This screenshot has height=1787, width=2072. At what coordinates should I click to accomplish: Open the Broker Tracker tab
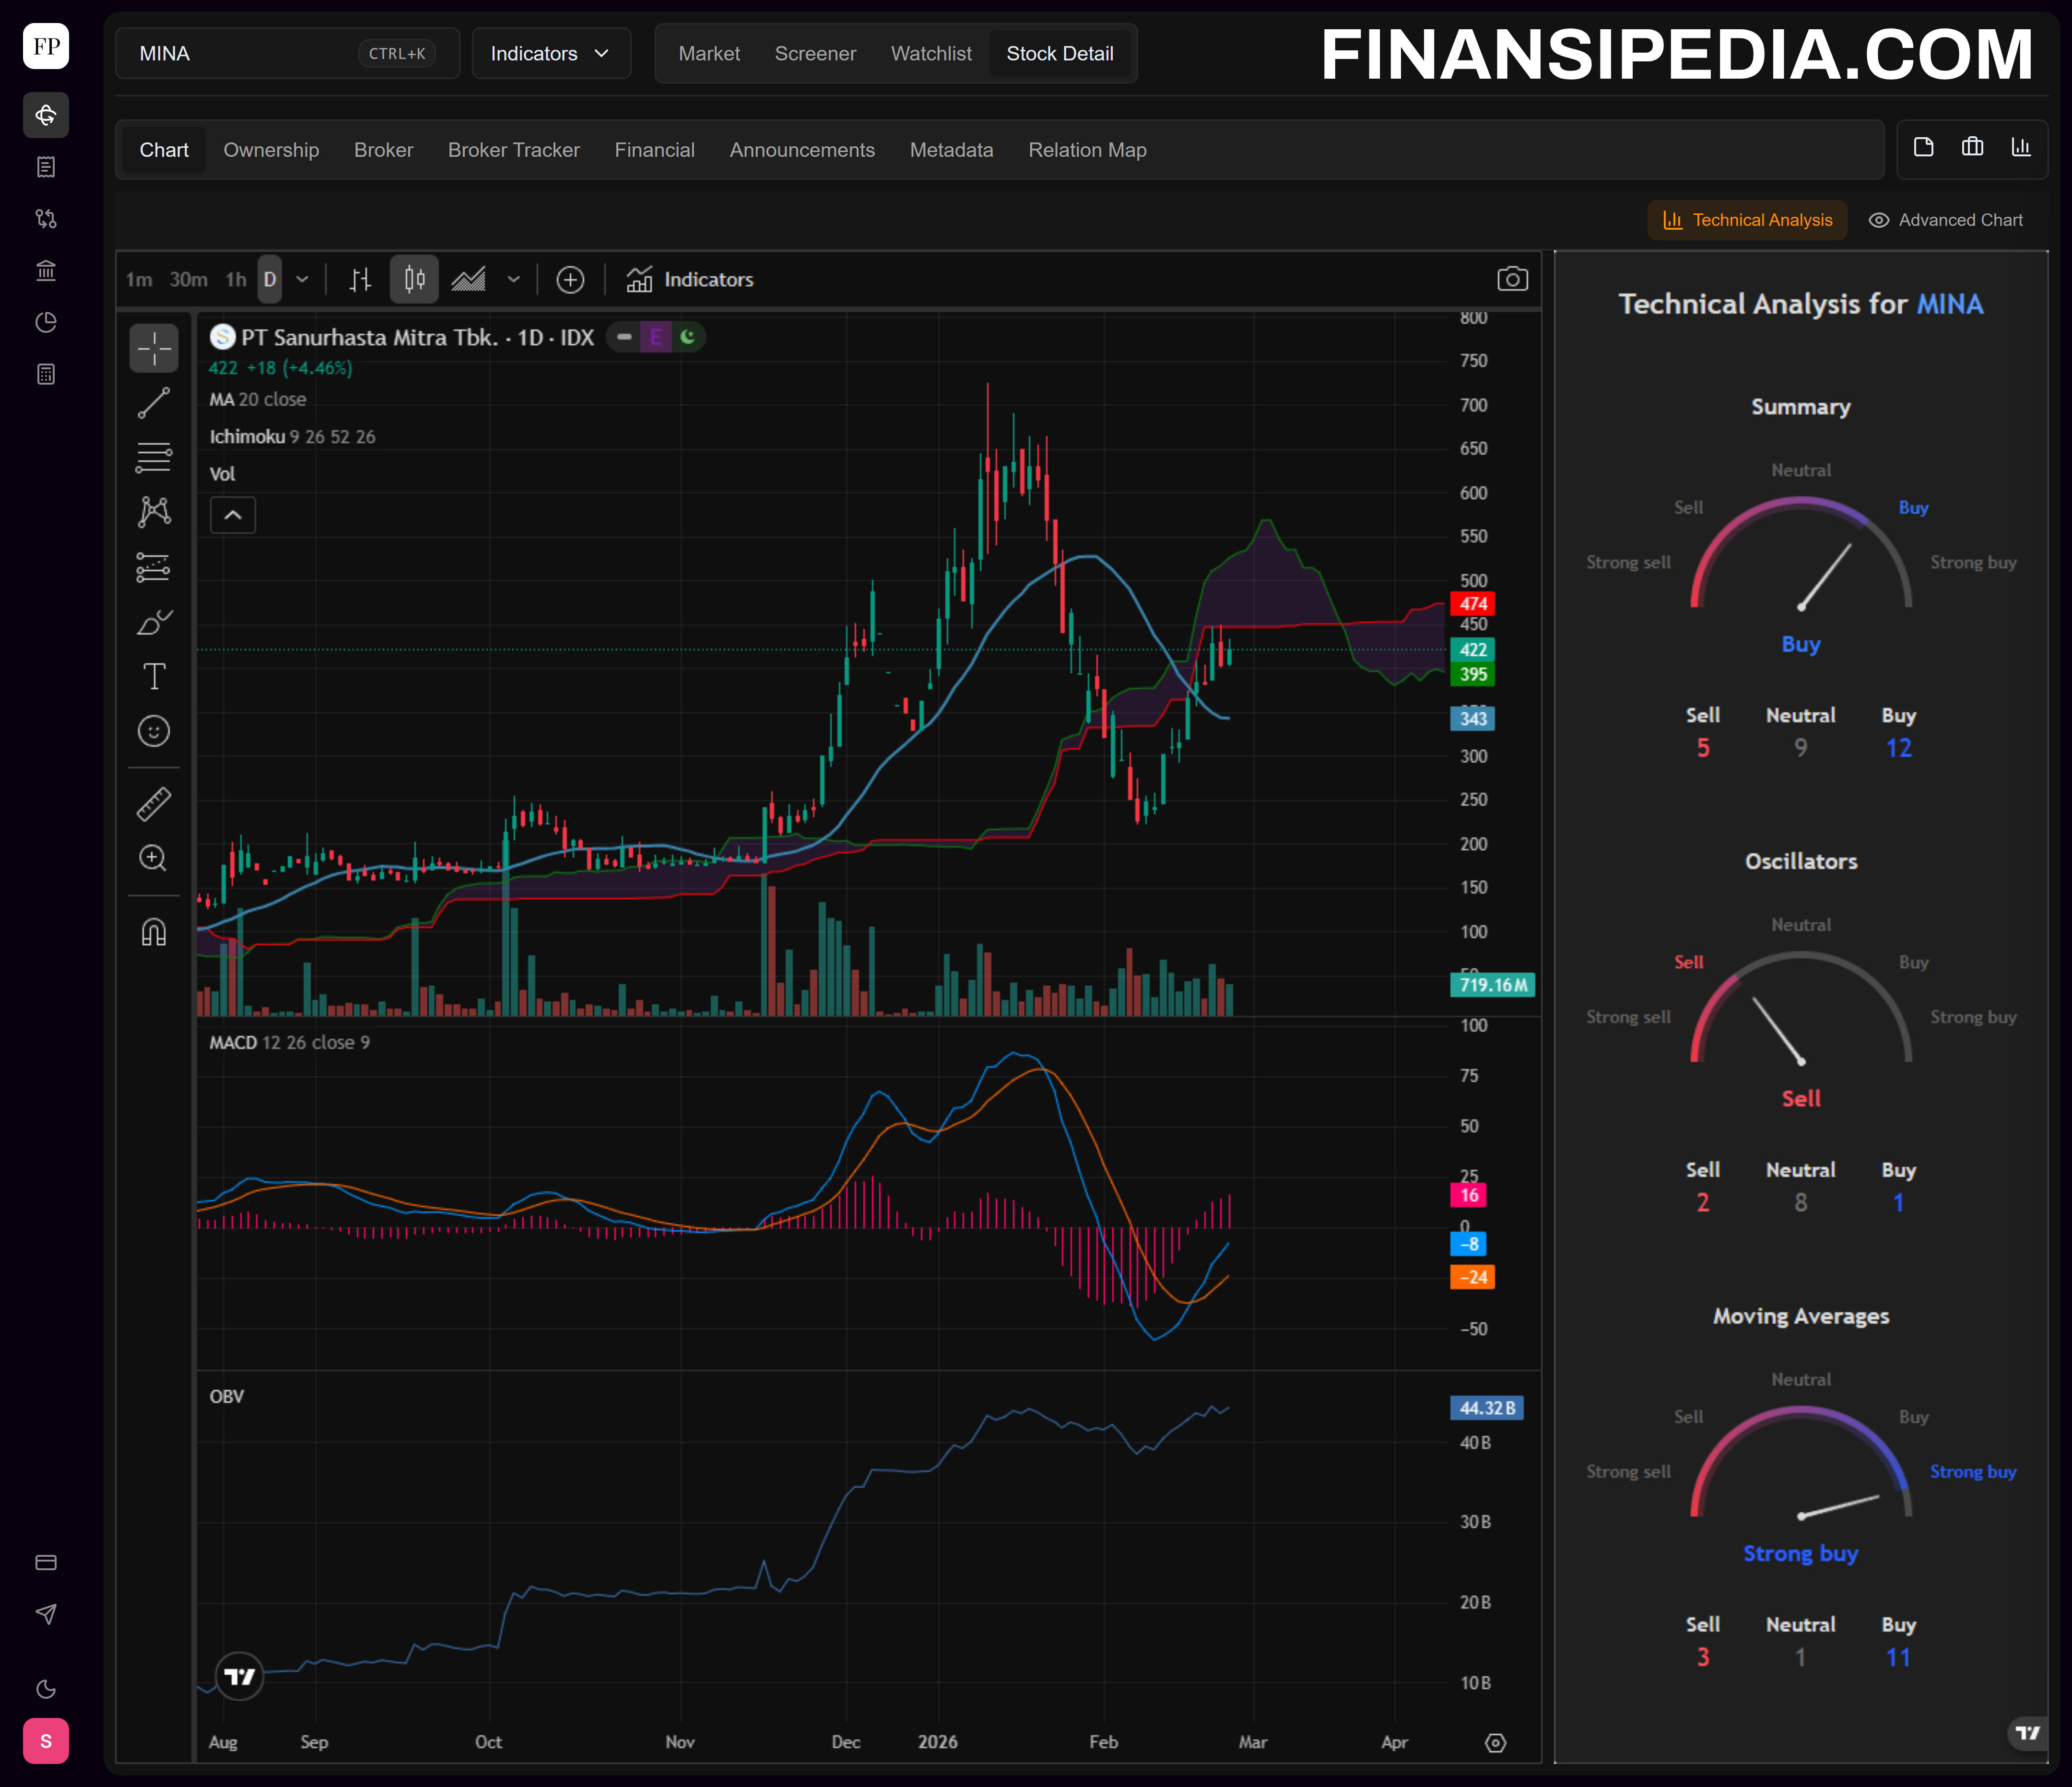(513, 150)
